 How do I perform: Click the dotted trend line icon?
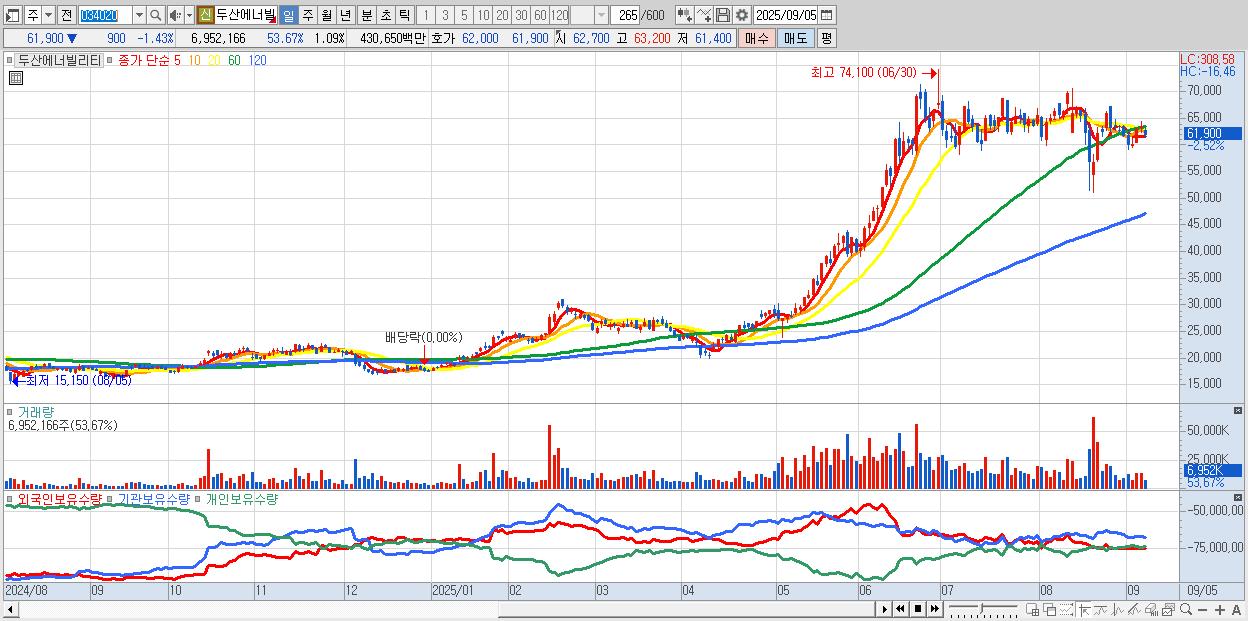[1067, 610]
